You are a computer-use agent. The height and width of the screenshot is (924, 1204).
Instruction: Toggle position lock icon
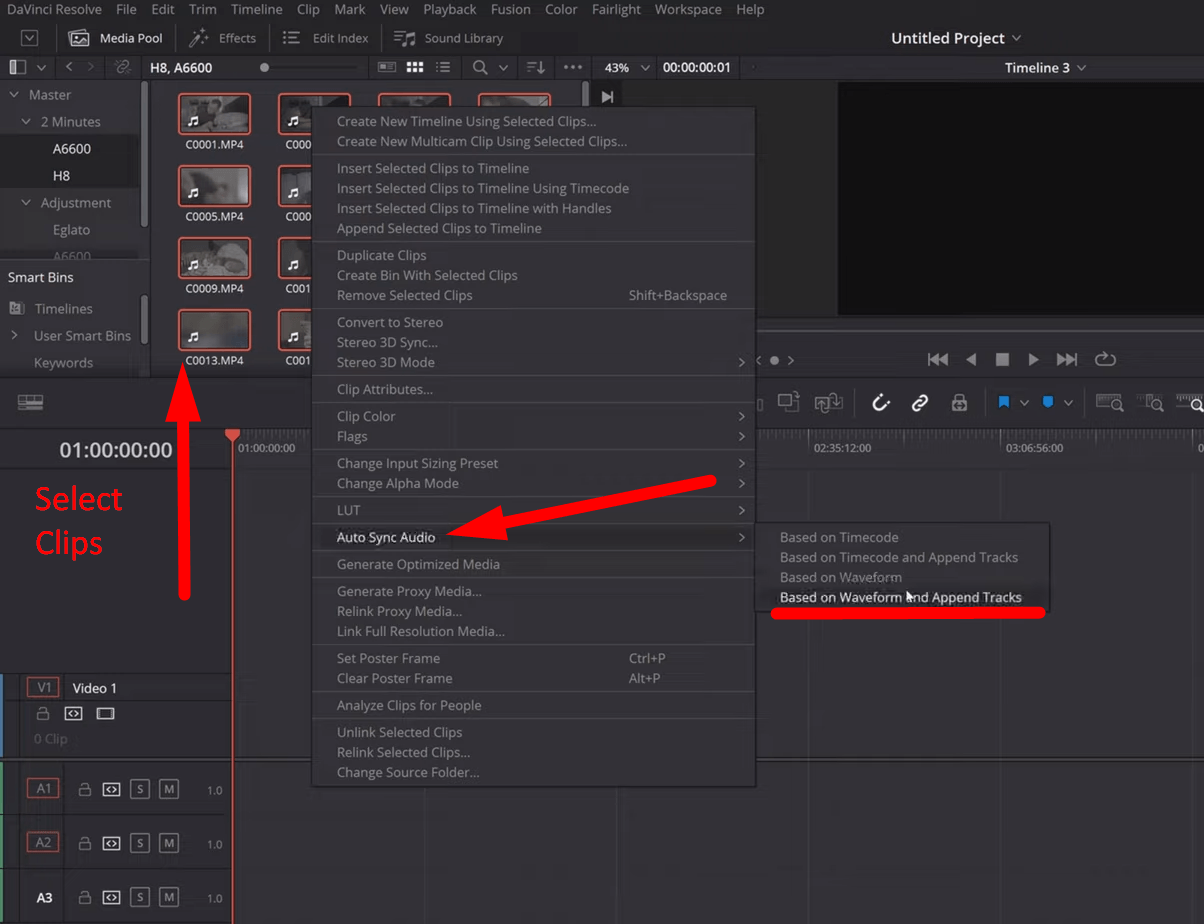[x=959, y=402]
